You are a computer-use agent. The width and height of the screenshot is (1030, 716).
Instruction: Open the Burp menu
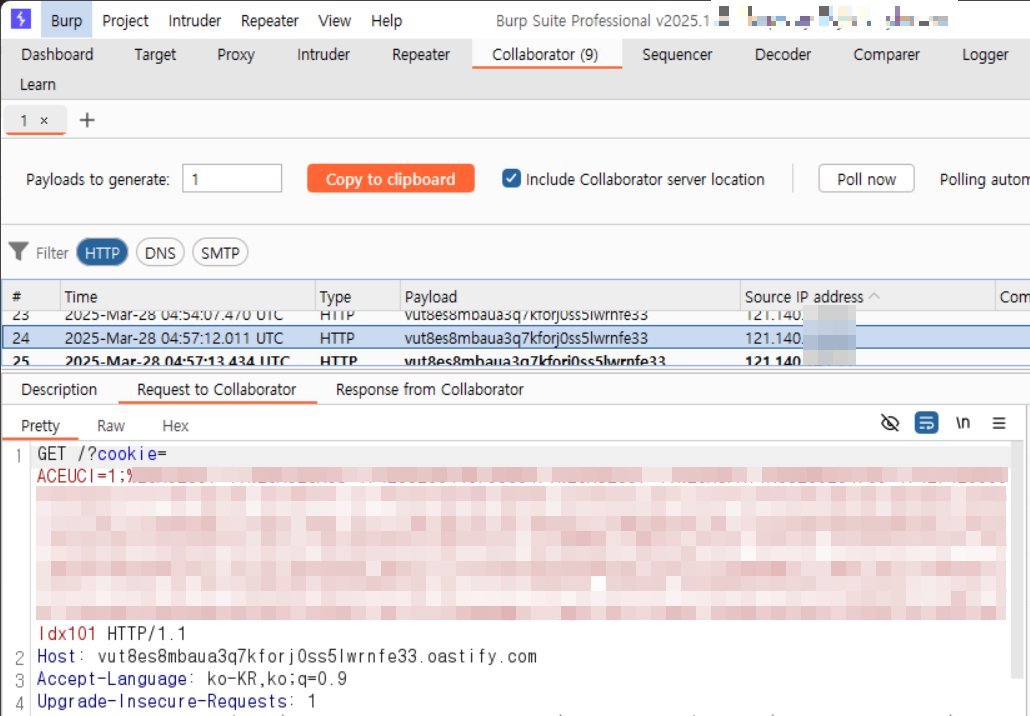66,20
